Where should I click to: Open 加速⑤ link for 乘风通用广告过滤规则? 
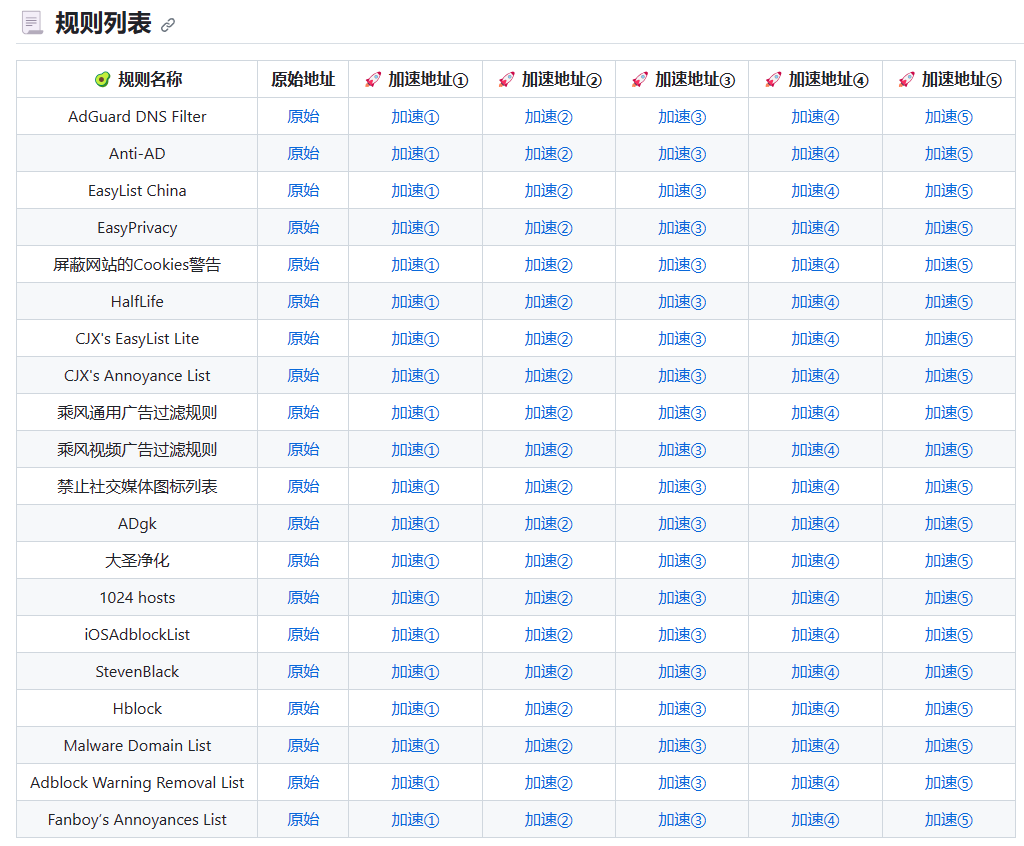(x=948, y=413)
